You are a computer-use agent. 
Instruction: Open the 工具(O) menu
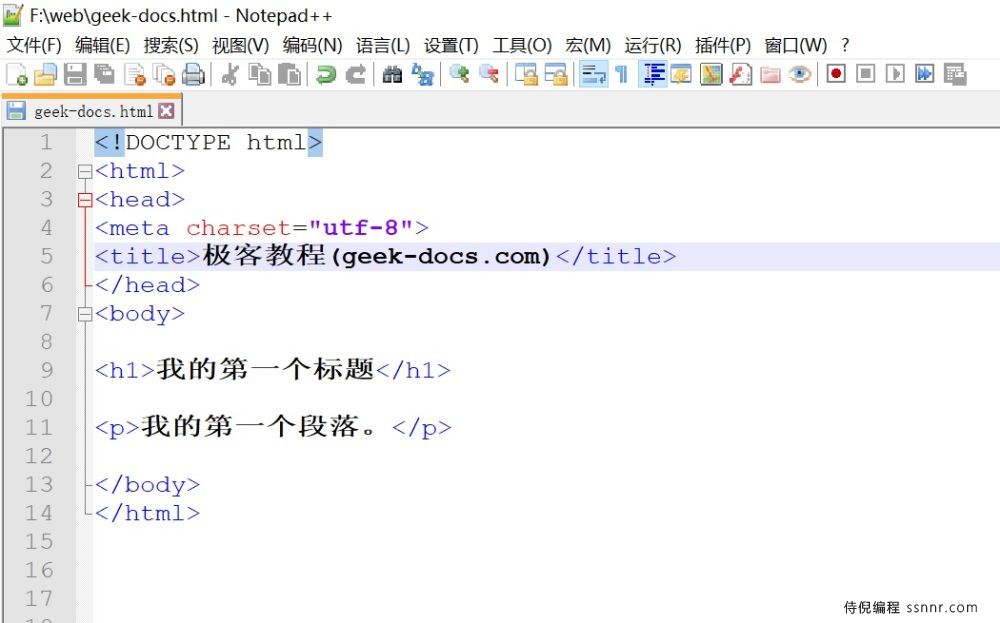[522, 45]
